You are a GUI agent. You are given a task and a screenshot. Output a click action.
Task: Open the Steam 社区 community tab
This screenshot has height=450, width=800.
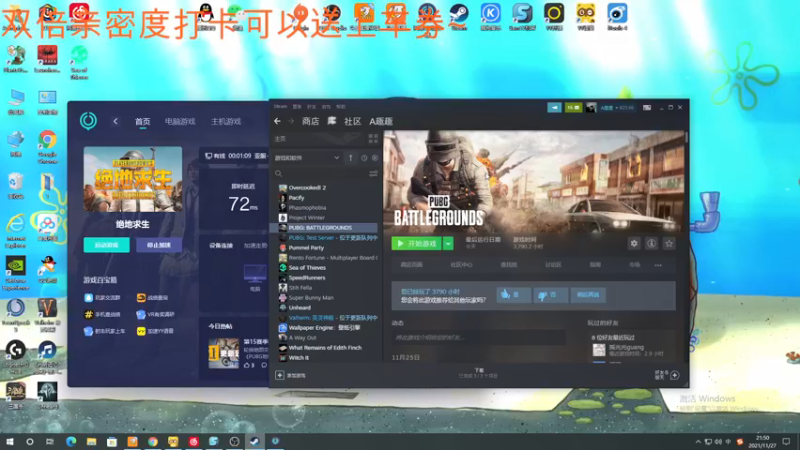[353, 121]
